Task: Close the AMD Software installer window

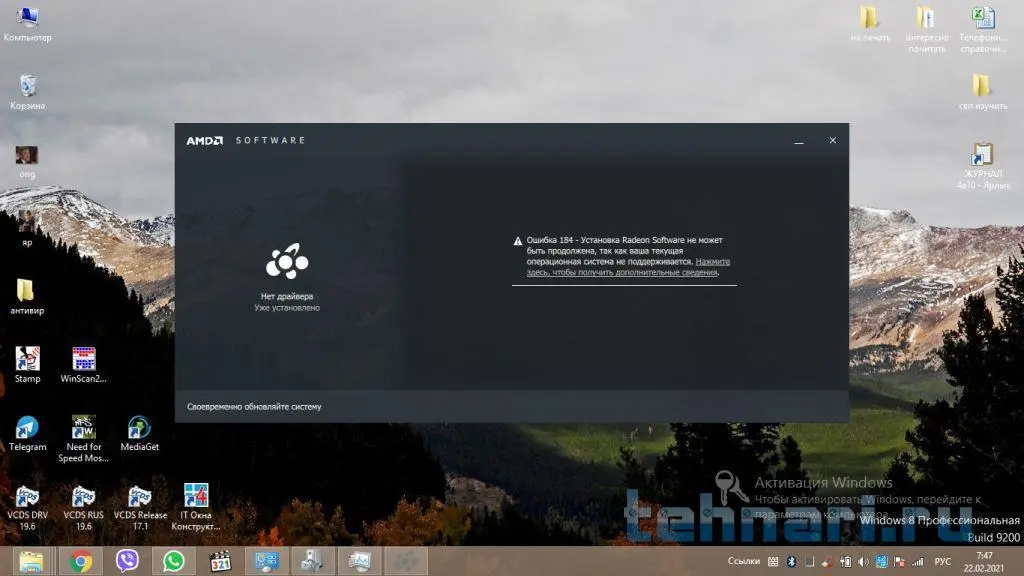Action: (x=833, y=140)
